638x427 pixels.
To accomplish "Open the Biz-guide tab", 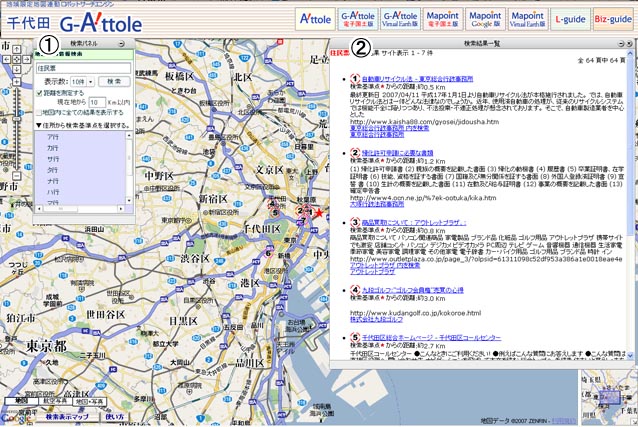I will tap(613, 19).
